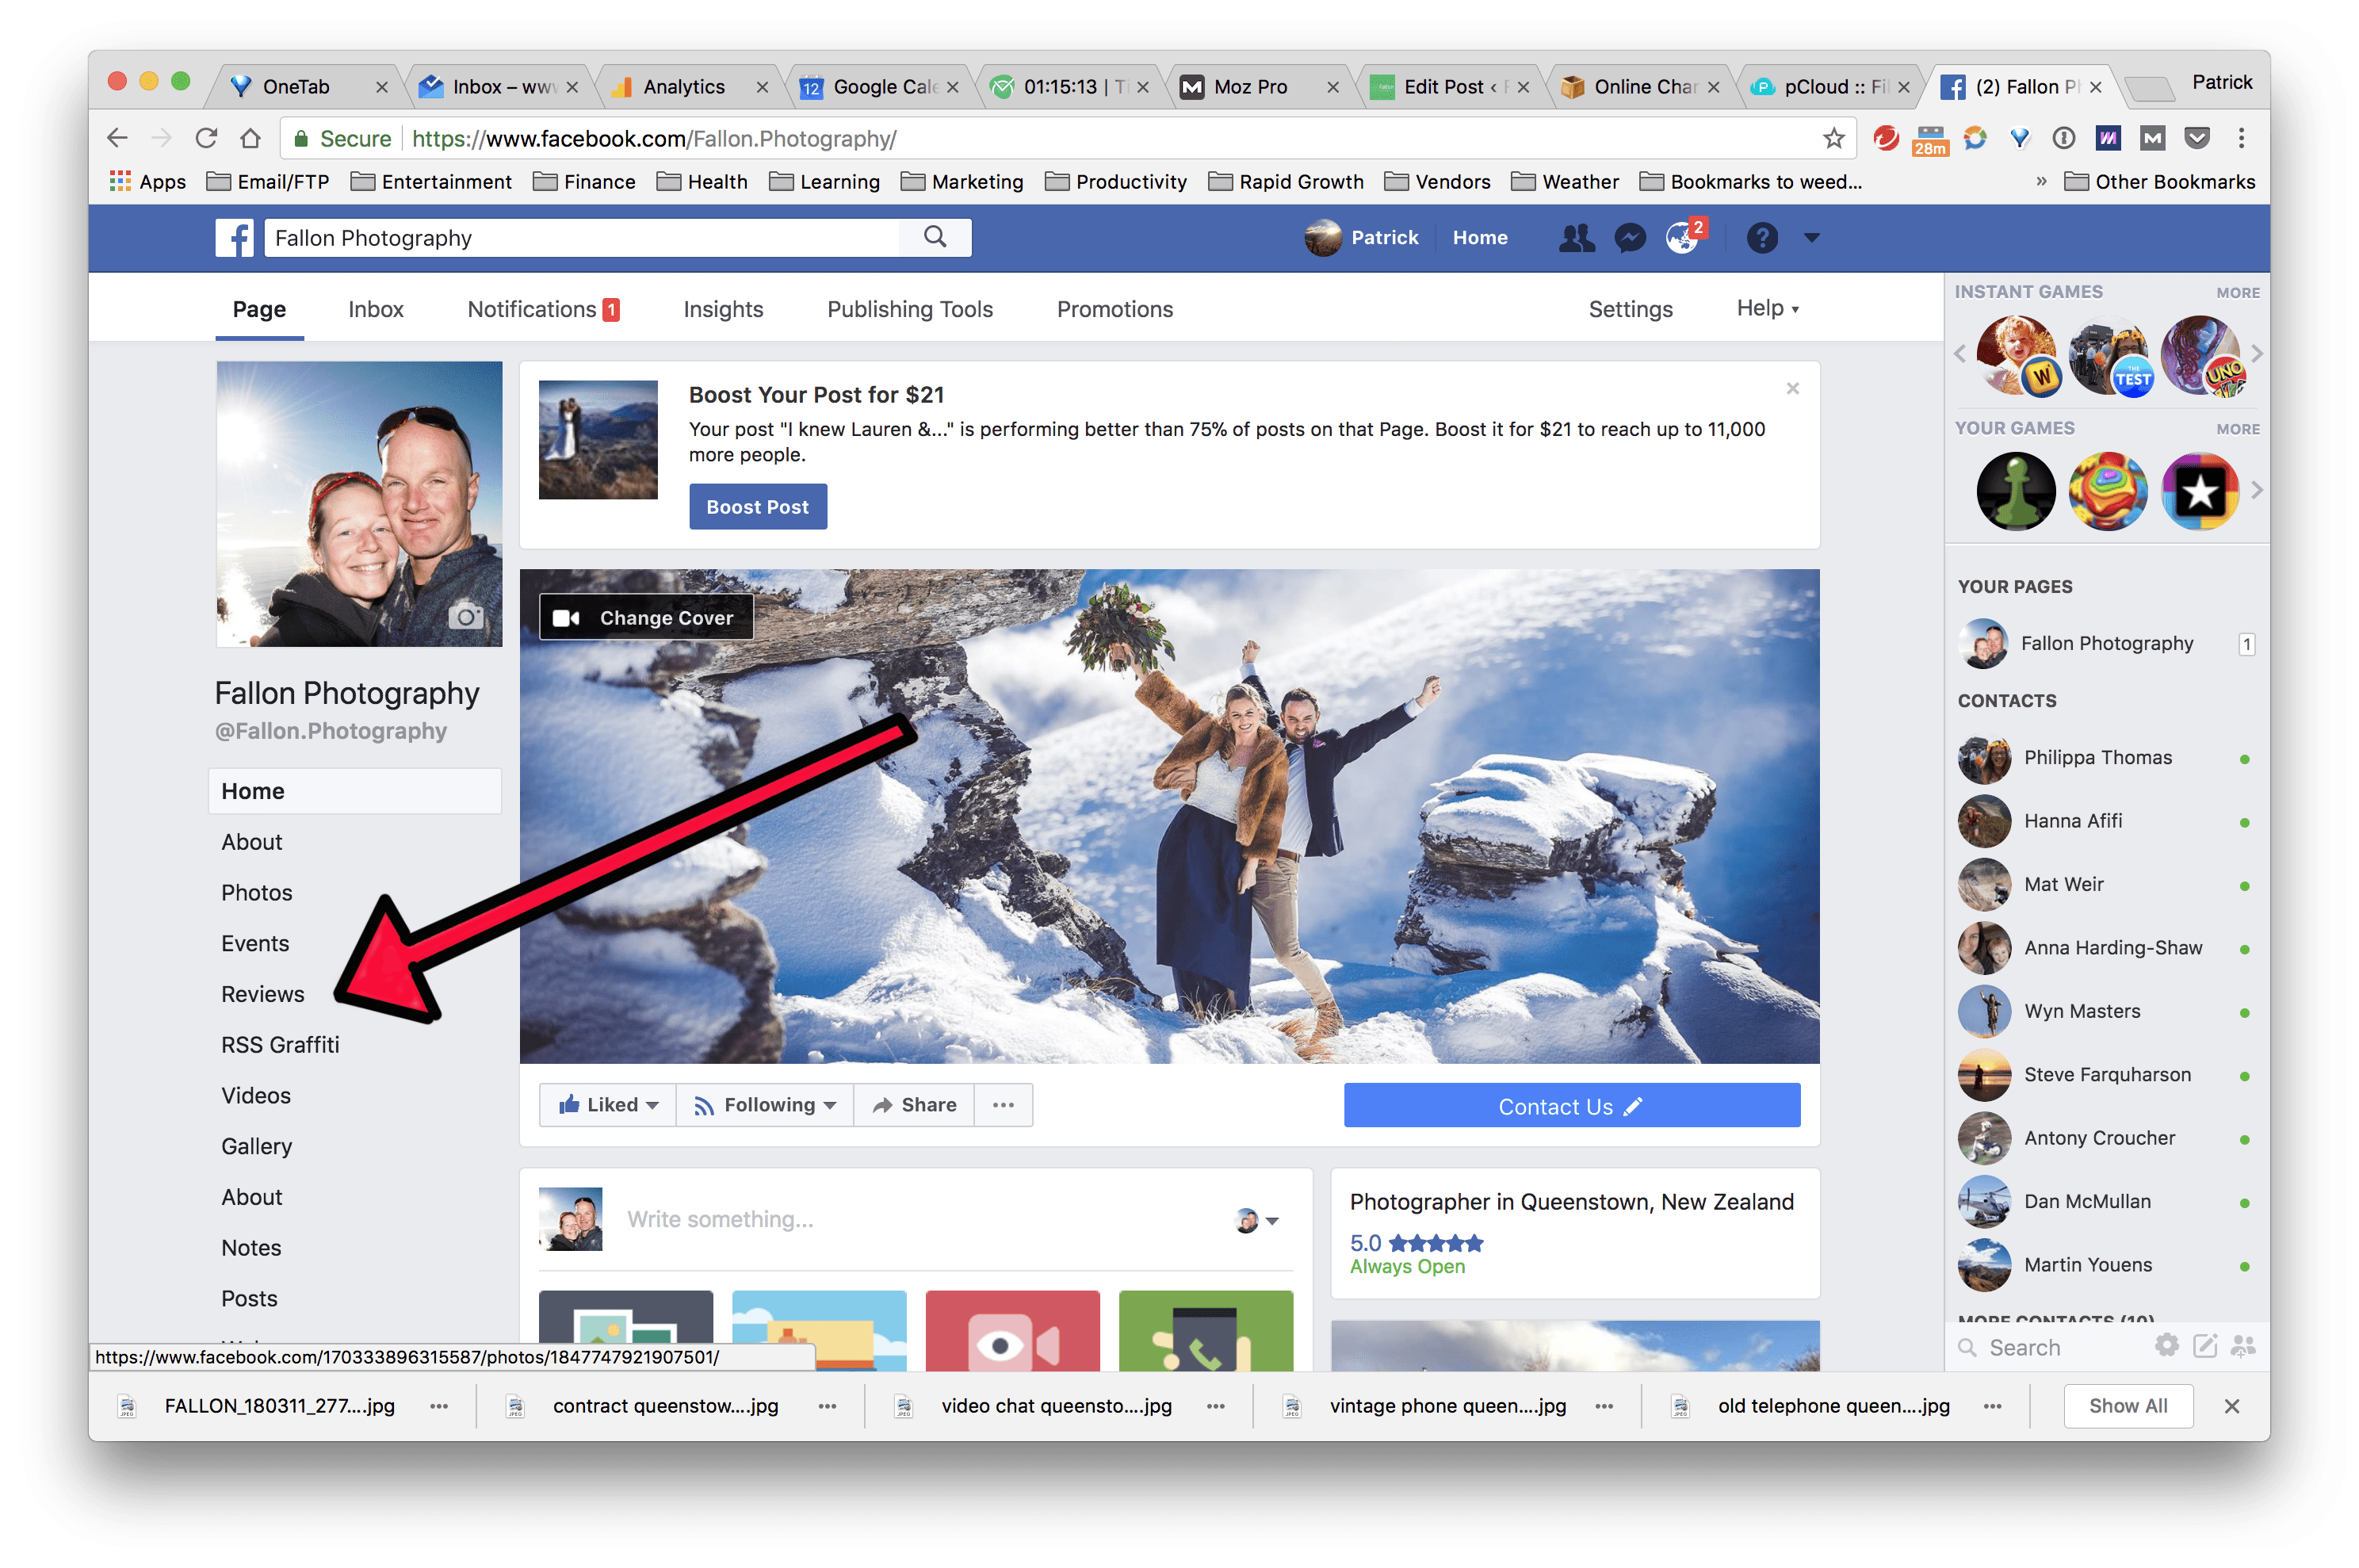Open the Insights tab
Screen dimensions: 2359x1568
pyautogui.click(x=723, y=309)
